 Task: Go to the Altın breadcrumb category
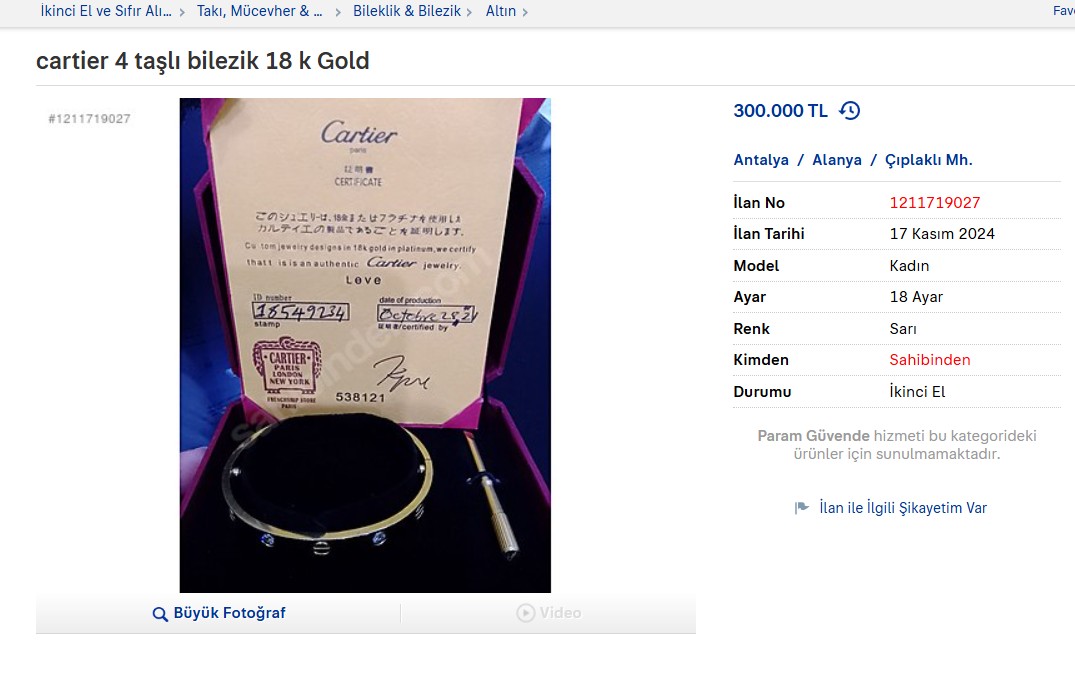coord(500,11)
